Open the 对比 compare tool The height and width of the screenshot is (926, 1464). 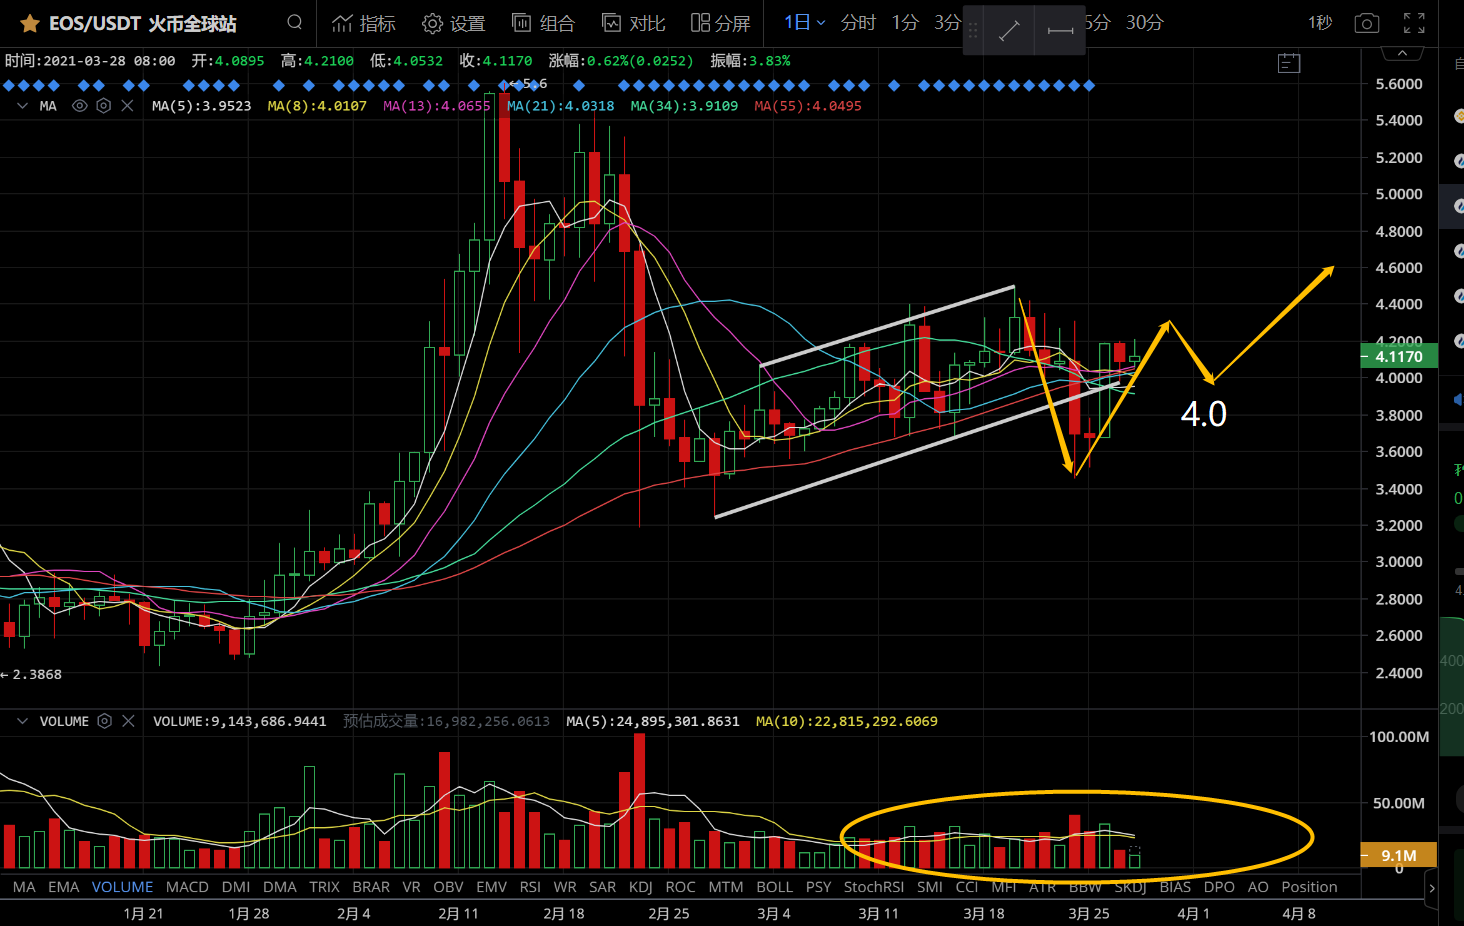pos(633,23)
